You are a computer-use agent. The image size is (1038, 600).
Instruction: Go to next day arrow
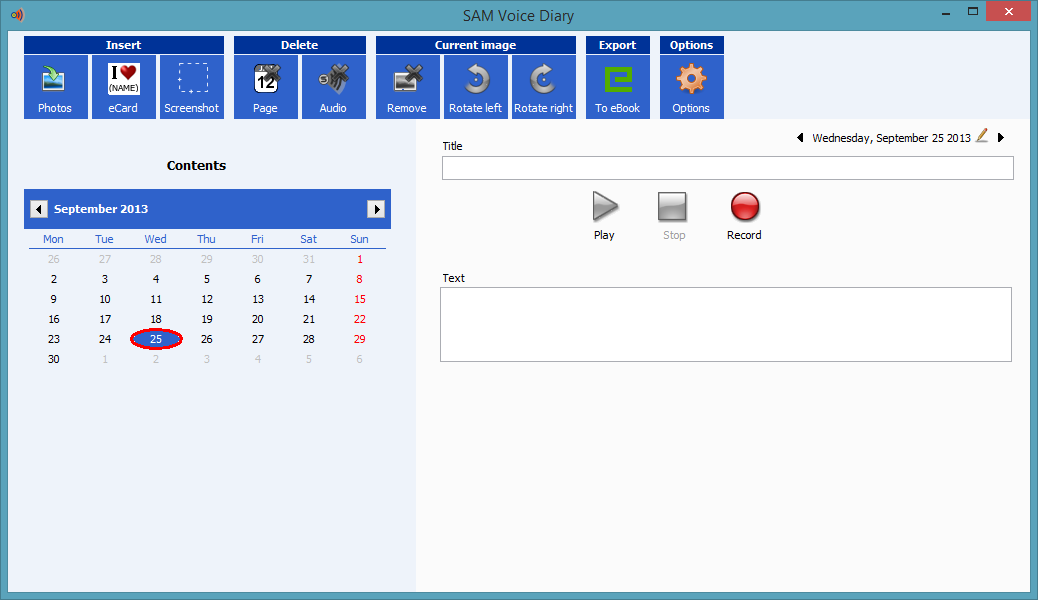(x=1001, y=138)
